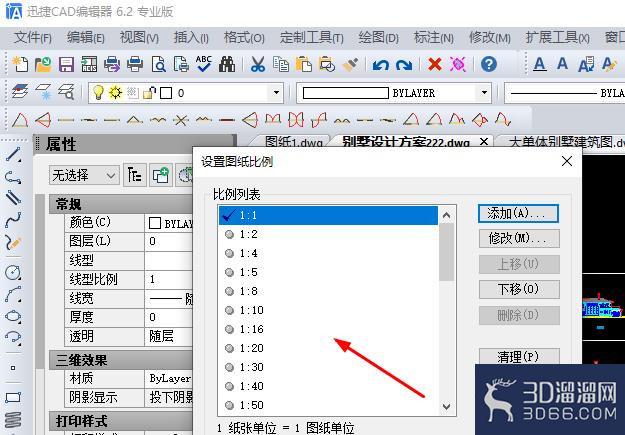Open the 修改(M) menu

click(x=489, y=38)
